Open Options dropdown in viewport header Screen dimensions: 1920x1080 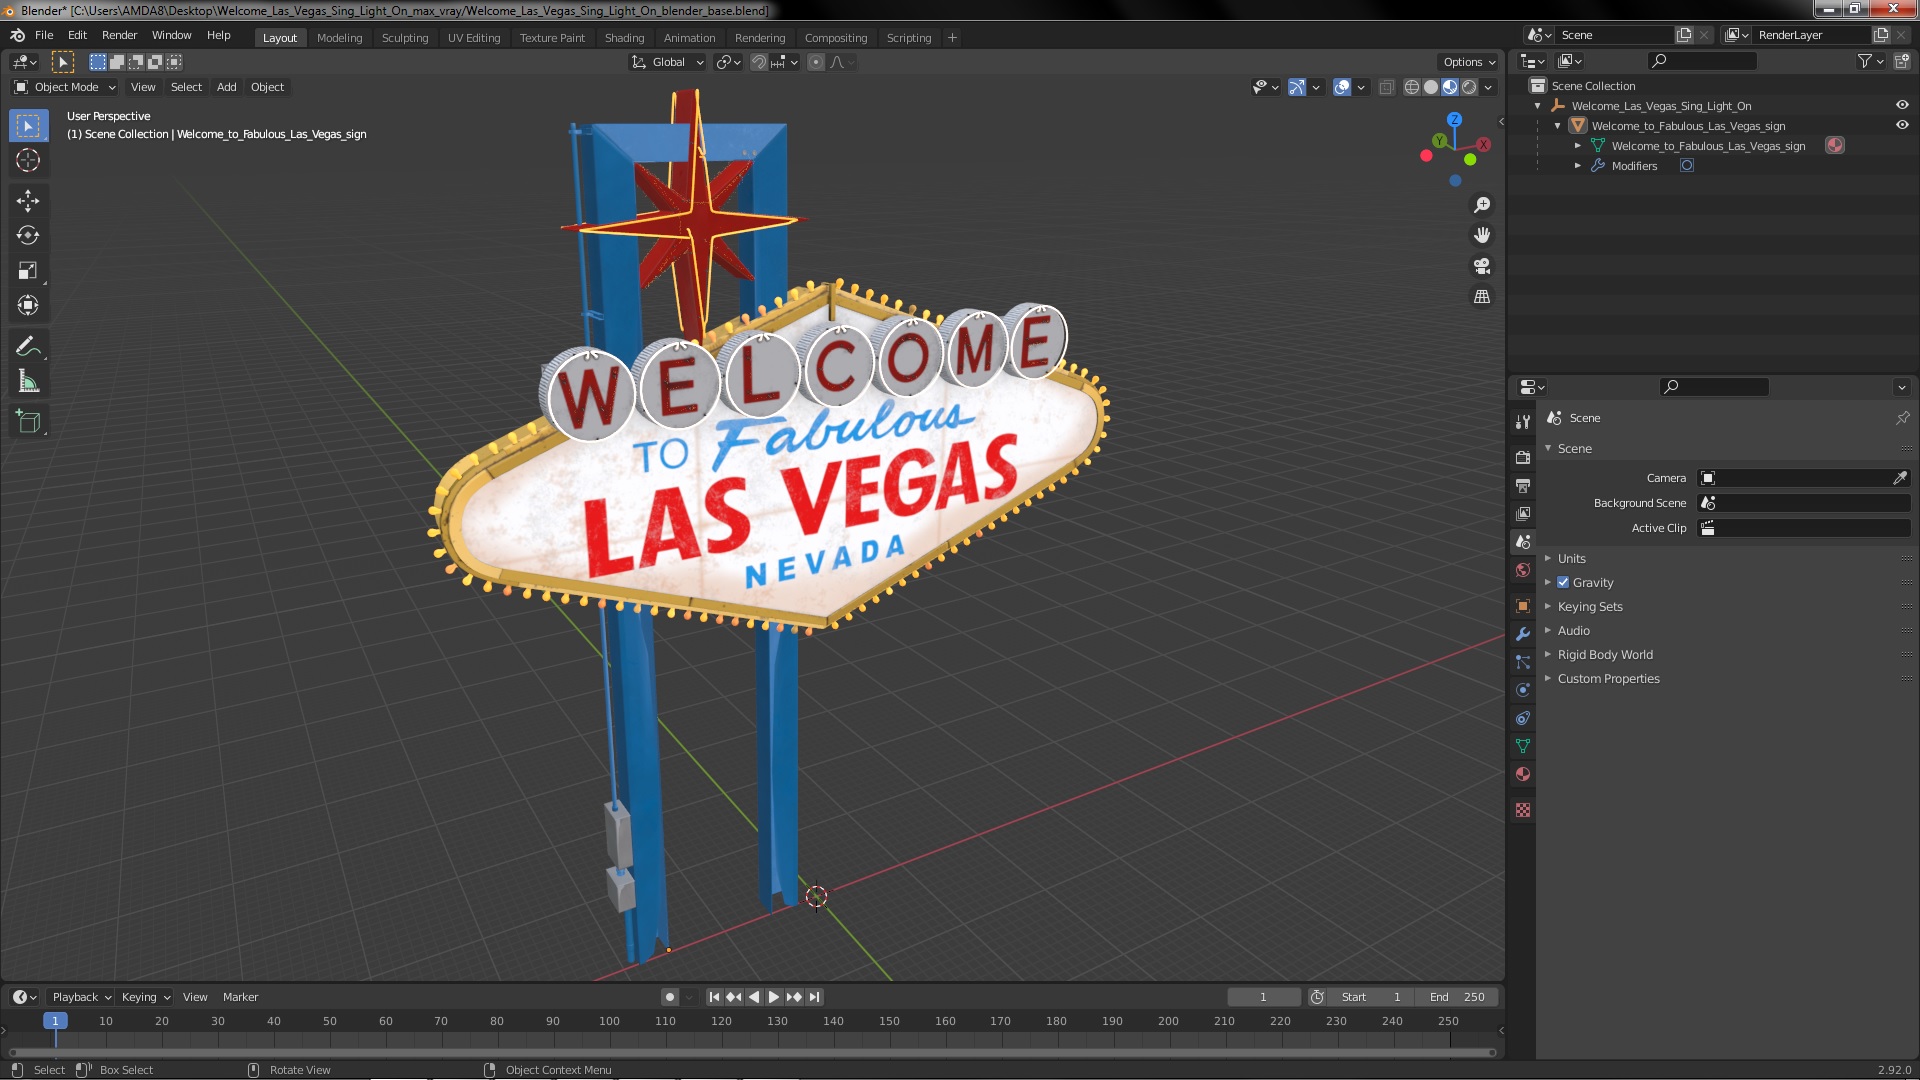tap(1469, 62)
